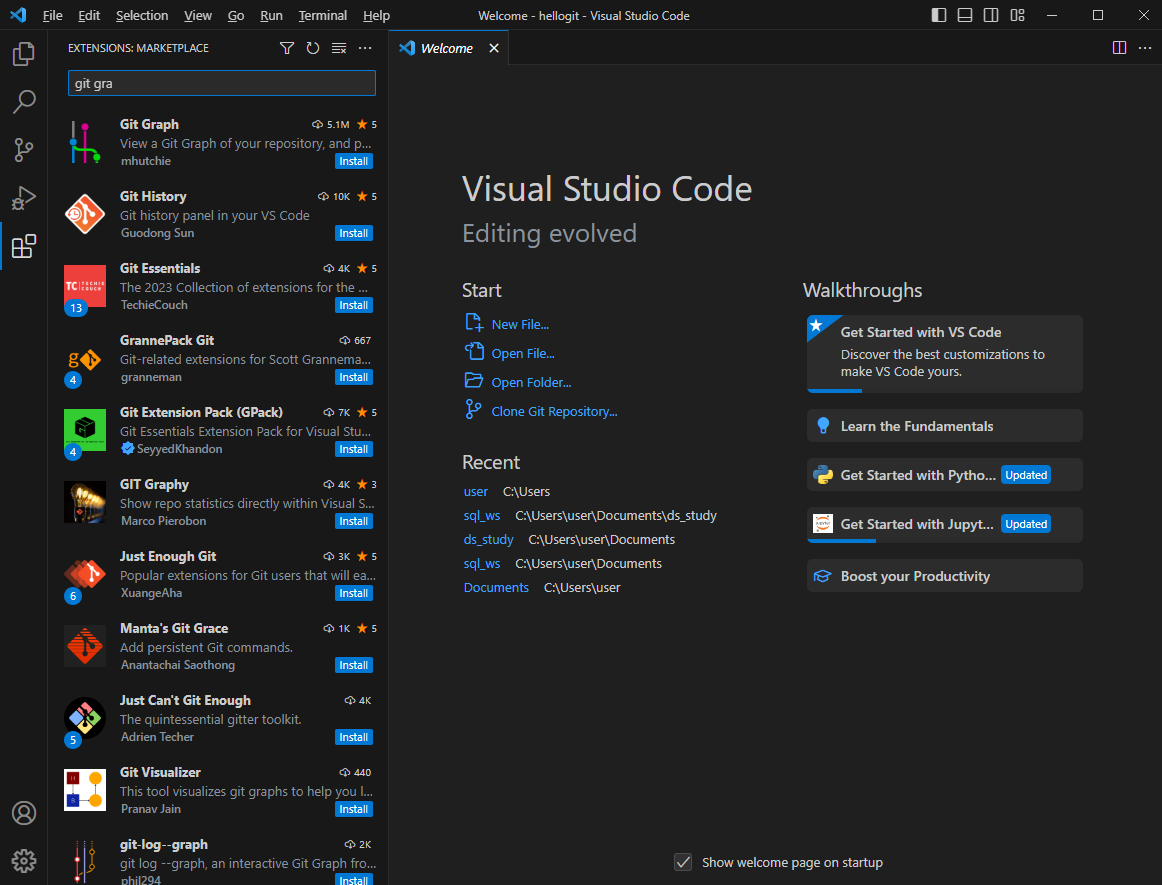Install the Git Essentials extension
This screenshot has height=885, width=1162.
[353, 305]
